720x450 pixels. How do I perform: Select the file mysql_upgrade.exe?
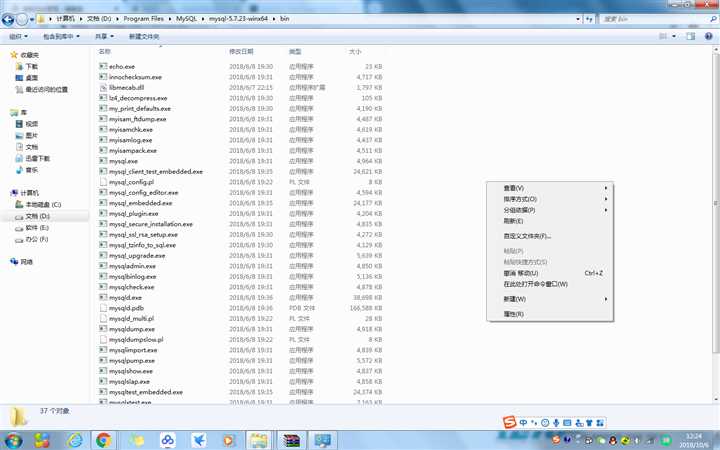(137, 255)
